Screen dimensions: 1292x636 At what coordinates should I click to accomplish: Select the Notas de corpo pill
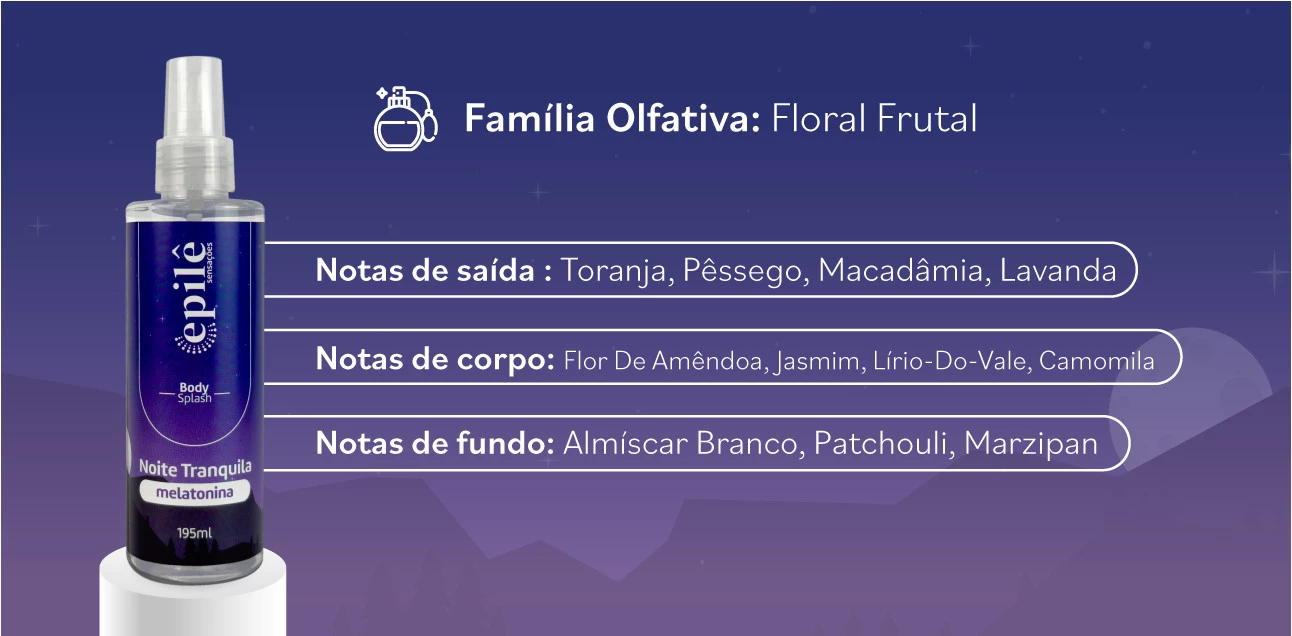pyautogui.click(x=724, y=357)
